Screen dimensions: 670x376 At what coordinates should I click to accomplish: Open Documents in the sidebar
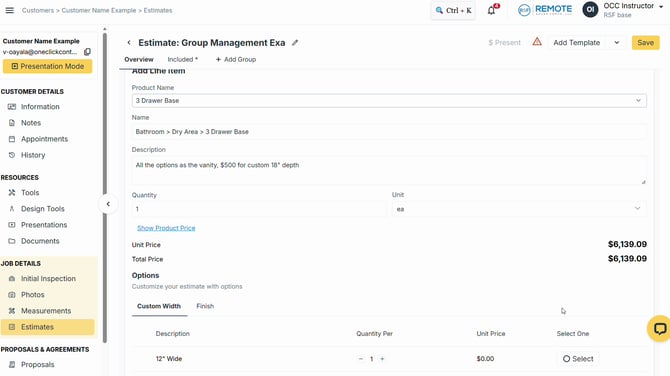[x=40, y=241]
